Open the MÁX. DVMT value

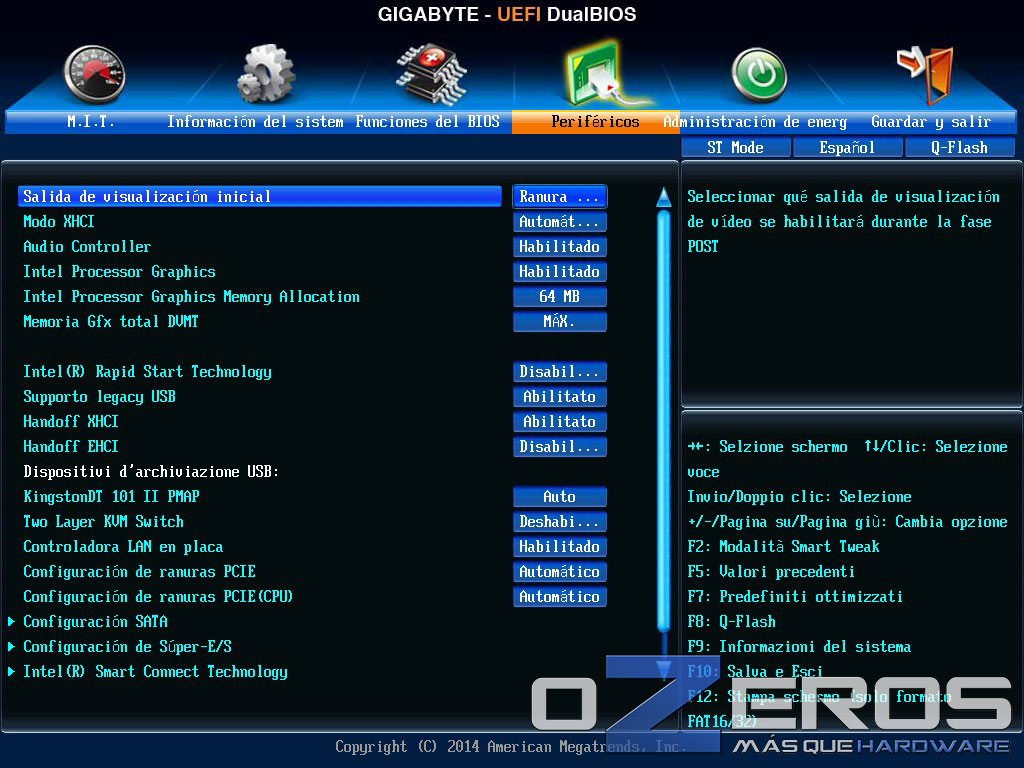click(x=560, y=321)
